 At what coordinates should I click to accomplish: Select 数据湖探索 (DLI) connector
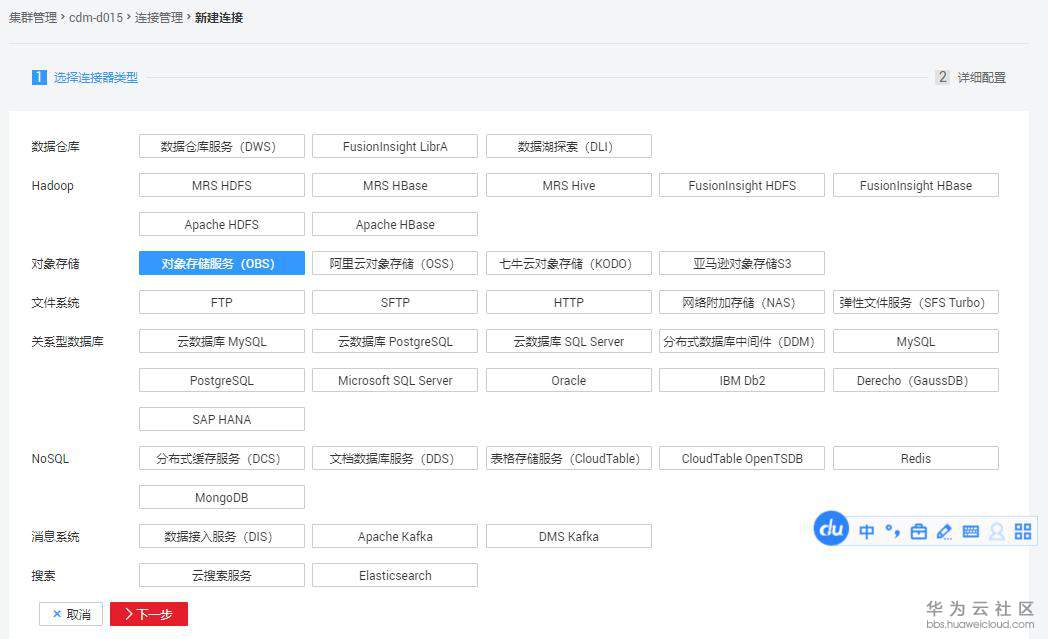(x=569, y=146)
